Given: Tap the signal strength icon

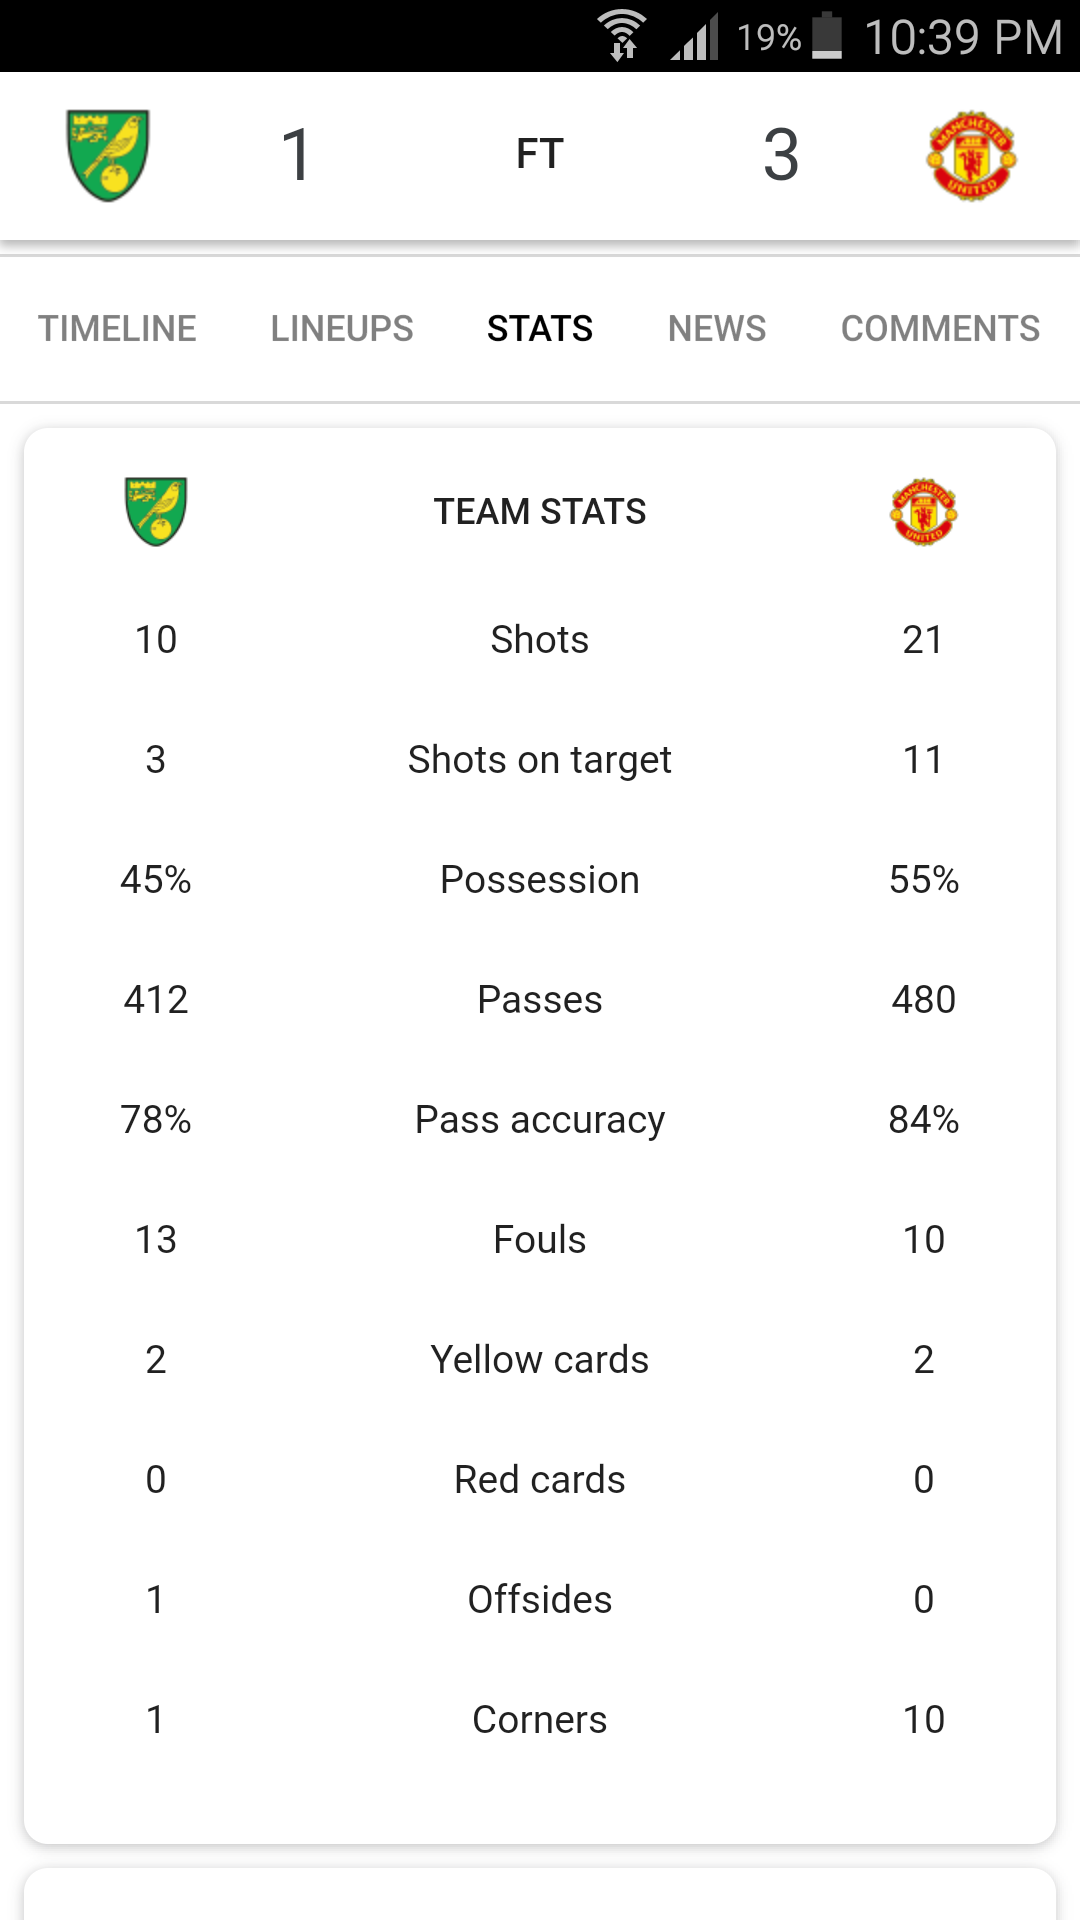Looking at the screenshot, I should click(695, 37).
